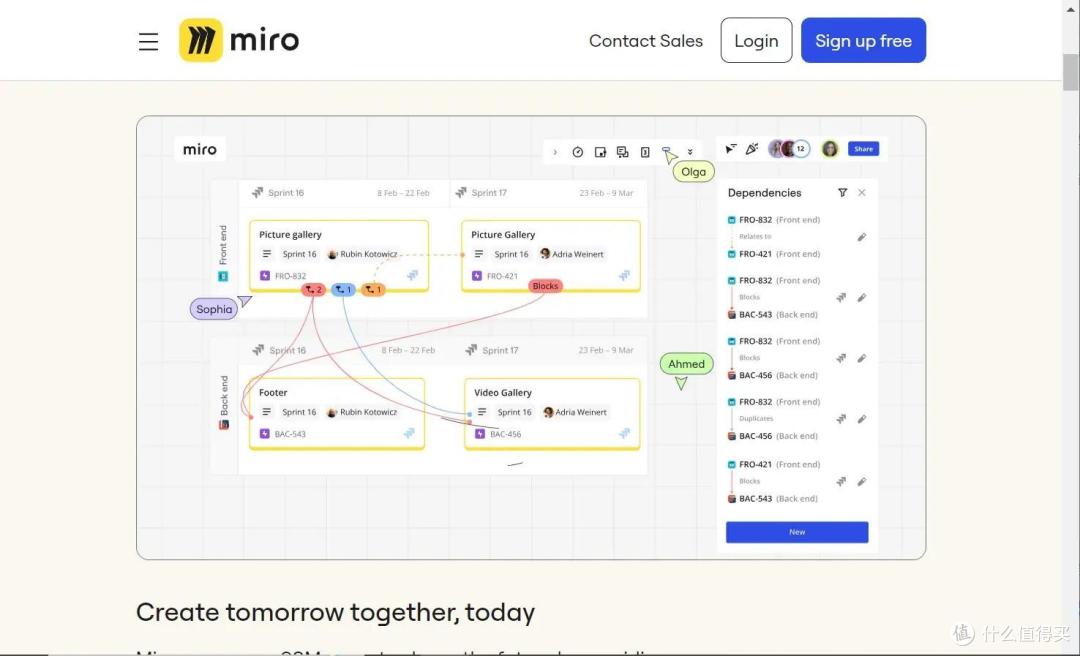Click the current user avatar

tap(830, 149)
